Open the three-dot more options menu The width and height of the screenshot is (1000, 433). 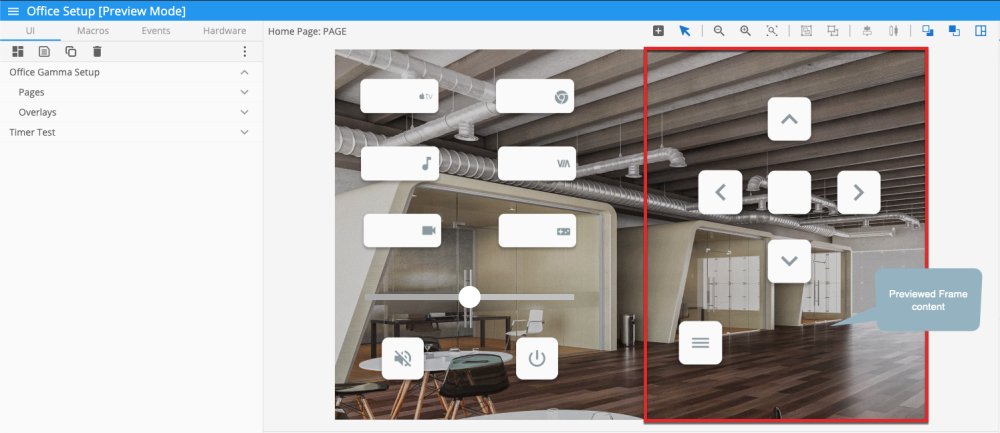tap(244, 52)
